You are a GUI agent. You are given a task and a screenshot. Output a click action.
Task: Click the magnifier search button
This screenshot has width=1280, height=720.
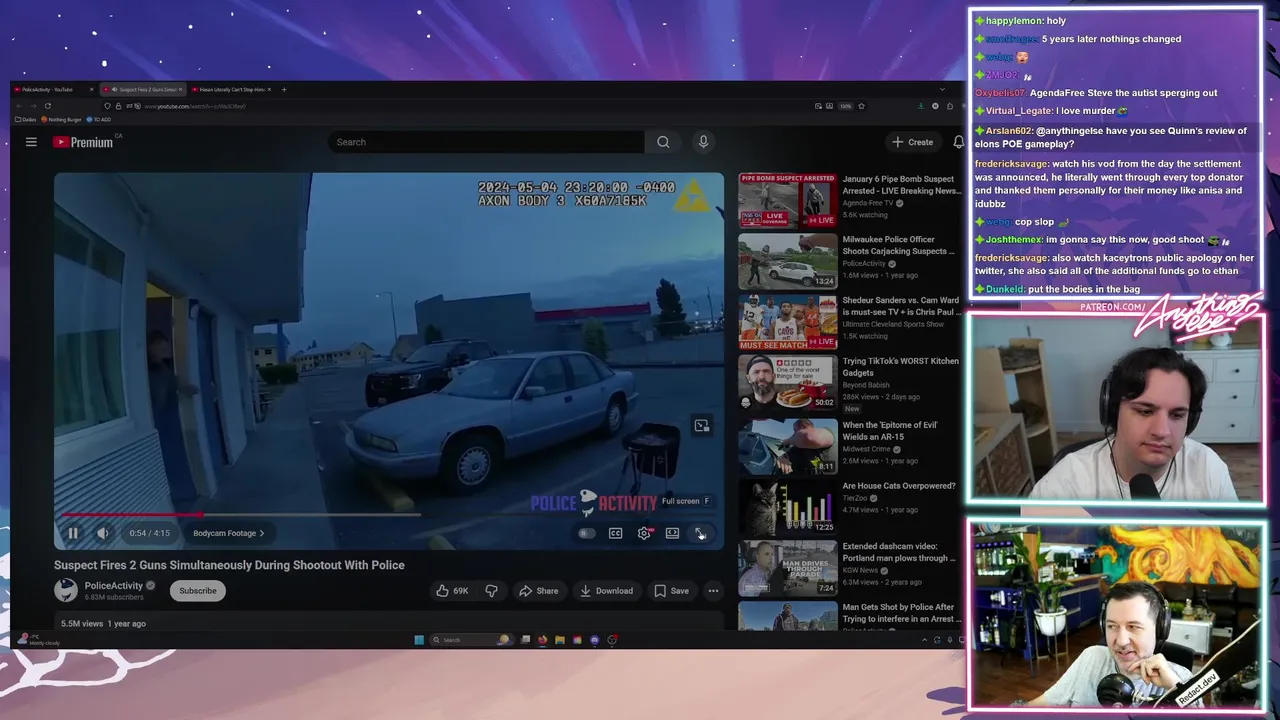[663, 142]
